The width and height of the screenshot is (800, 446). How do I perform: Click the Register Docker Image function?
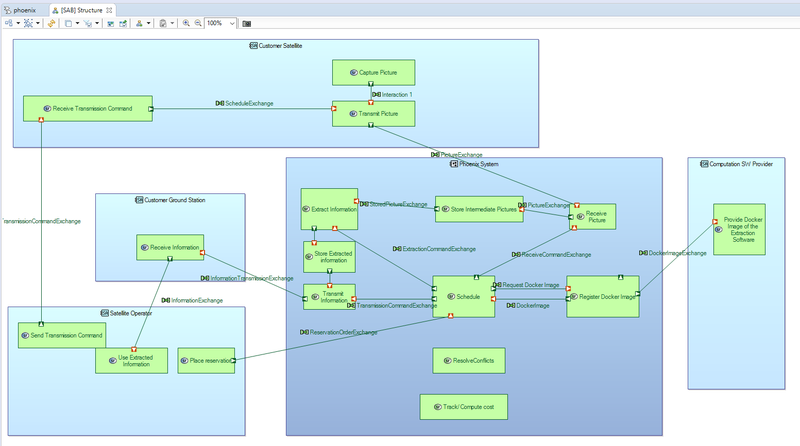coord(603,297)
